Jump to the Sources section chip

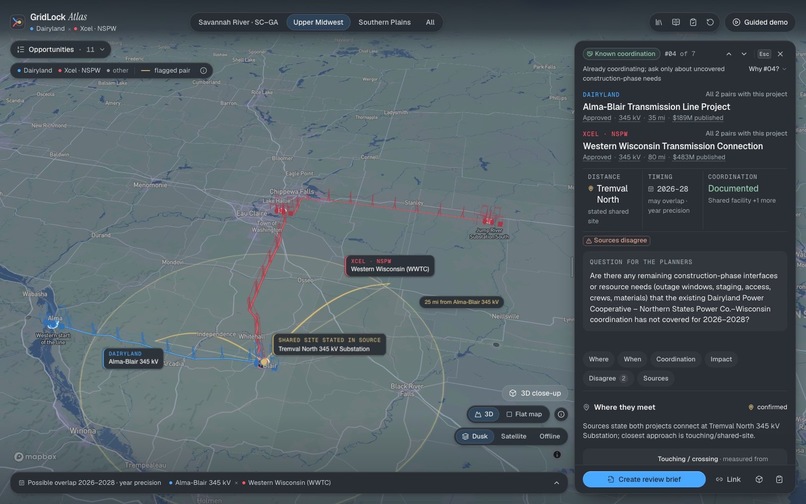pyautogui.click(x=655, y=378)
